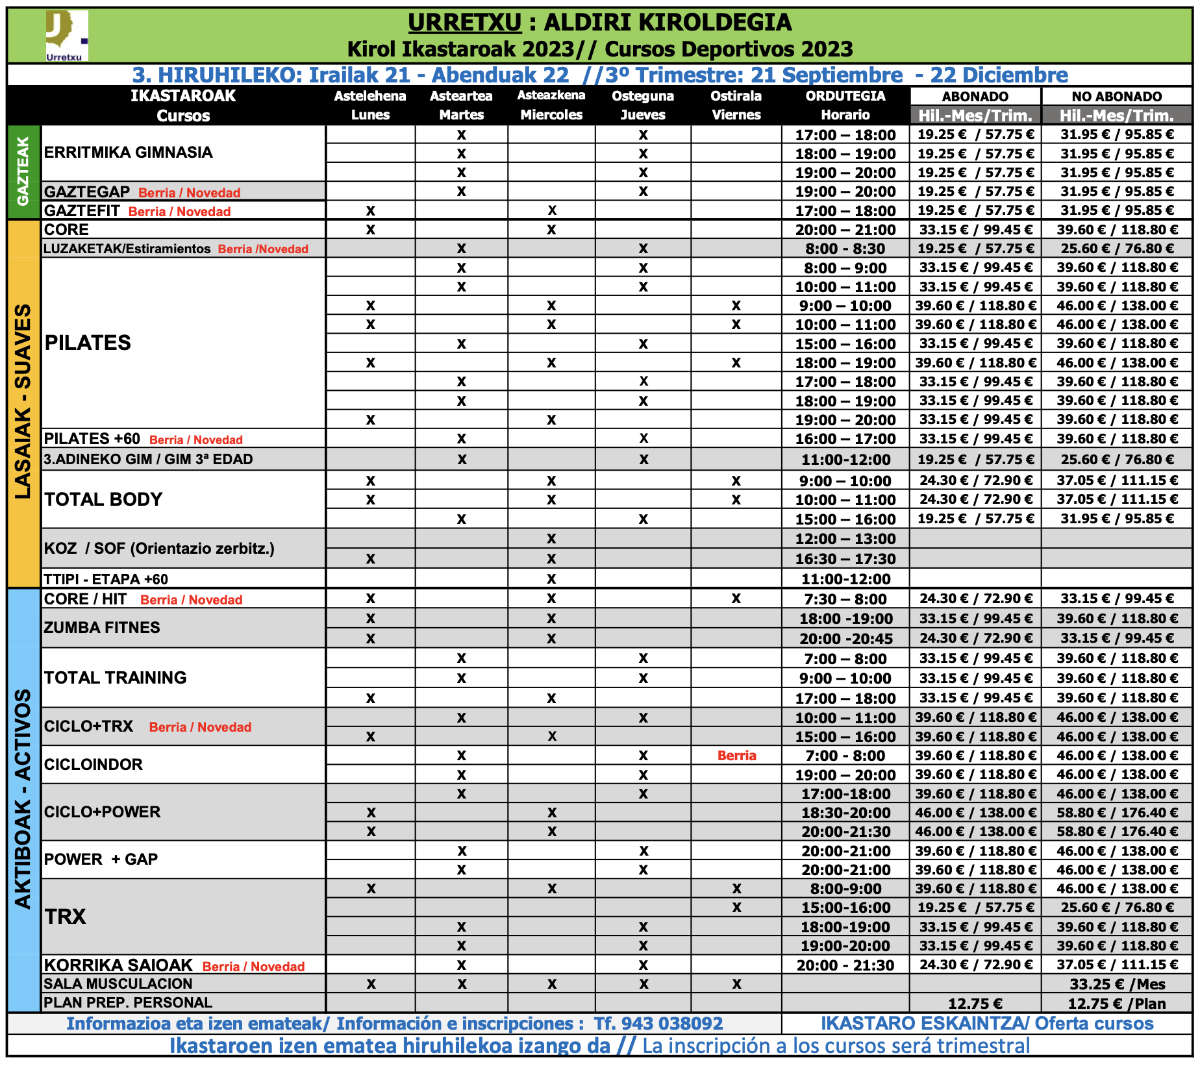Image resolution: width=1200 pixels, height=1066 pixels.
Task: Click the 'PLAN PREP. PERSONAL' row label
Action: click(128, 1002)
